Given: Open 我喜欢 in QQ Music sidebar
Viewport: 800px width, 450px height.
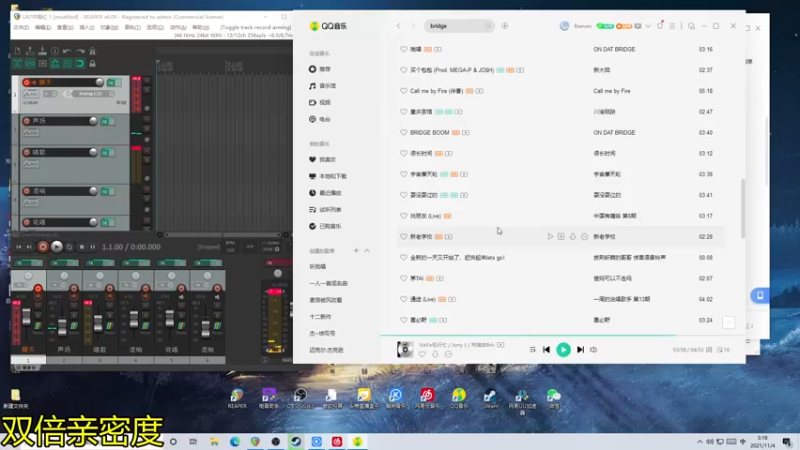Looking at the screenshot, I should (x=322, y=160).
